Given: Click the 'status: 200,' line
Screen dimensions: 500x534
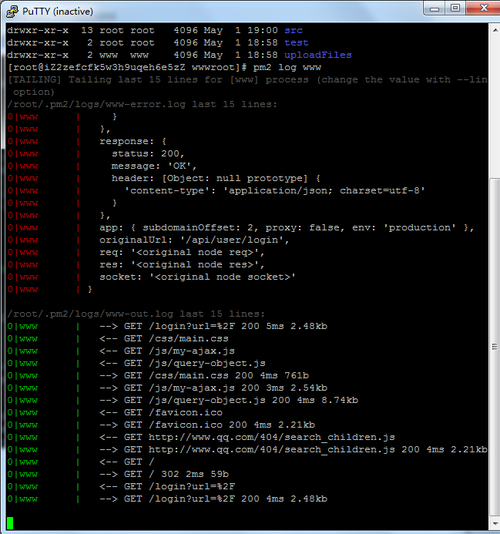Looking at the screenshot, I should pos(148,154).
